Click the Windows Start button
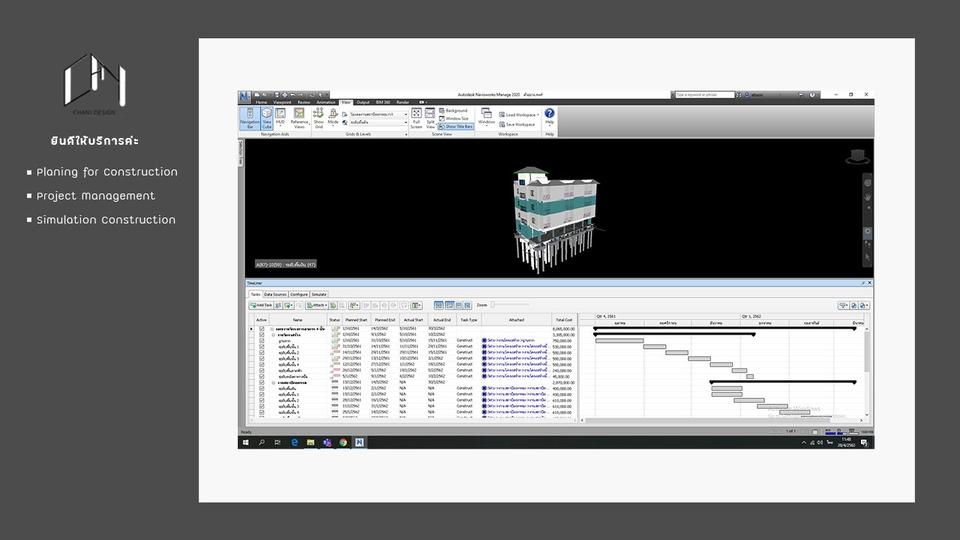This screenshot has width=960, height=540. pyautogui.click(x=246, y=442)
